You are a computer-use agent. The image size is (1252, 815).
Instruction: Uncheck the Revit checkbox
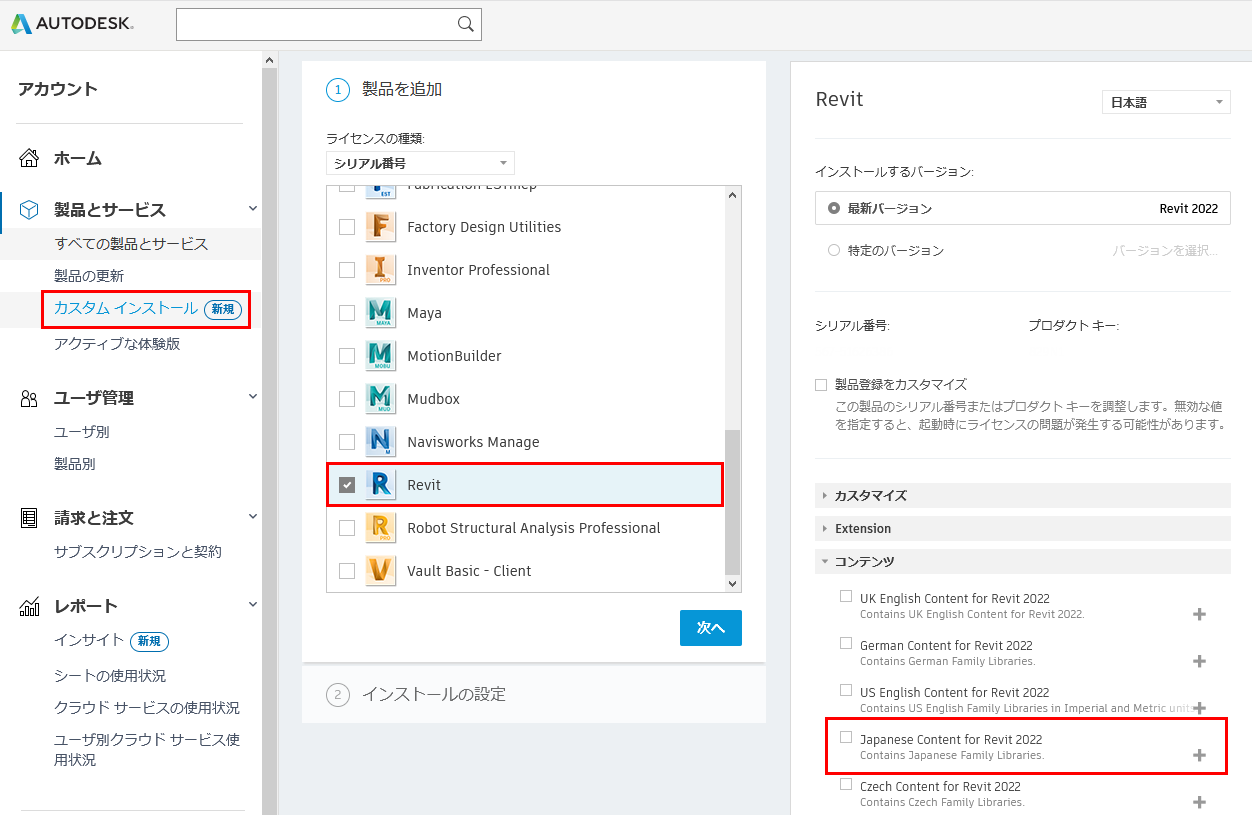[347, 485]
